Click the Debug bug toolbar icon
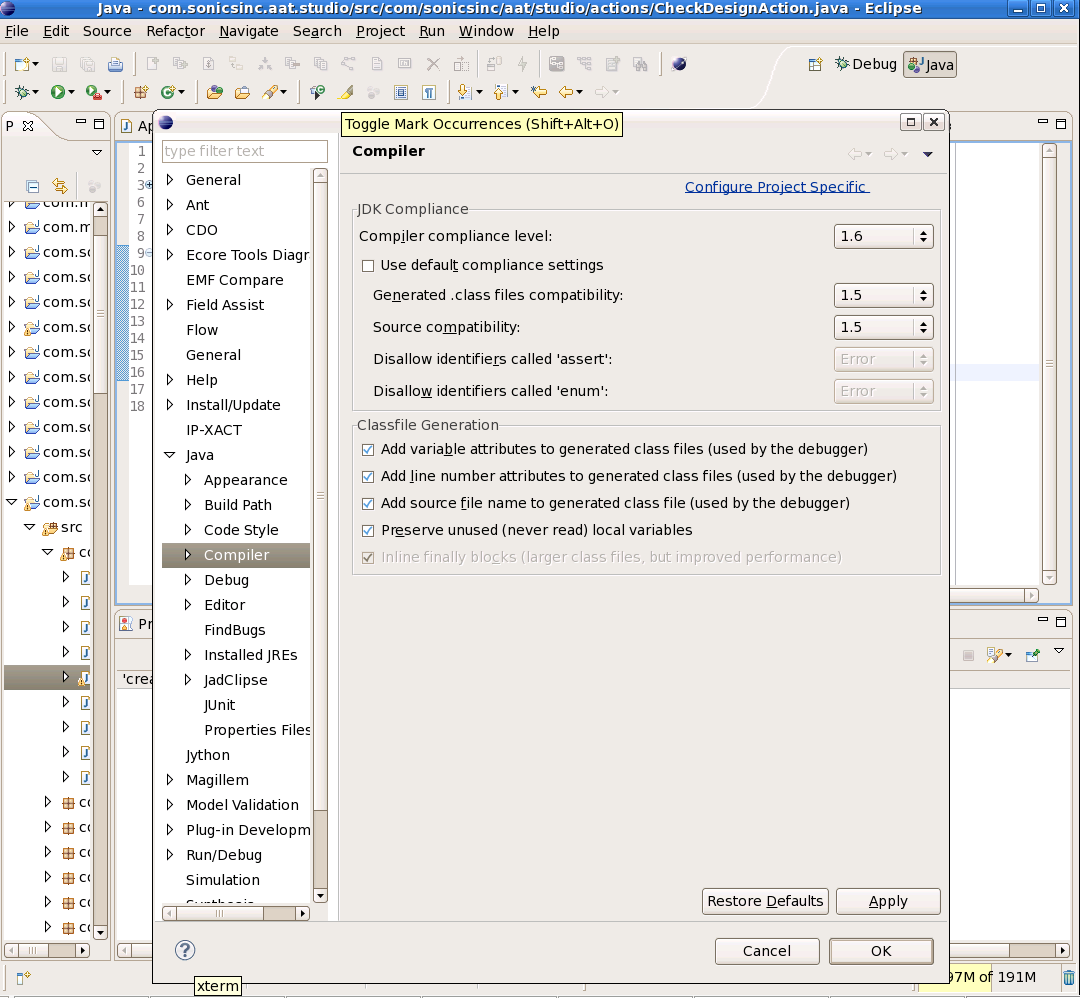Viewport: 1080px width, 998px height. pyautogui.click(x=22, y=92)
